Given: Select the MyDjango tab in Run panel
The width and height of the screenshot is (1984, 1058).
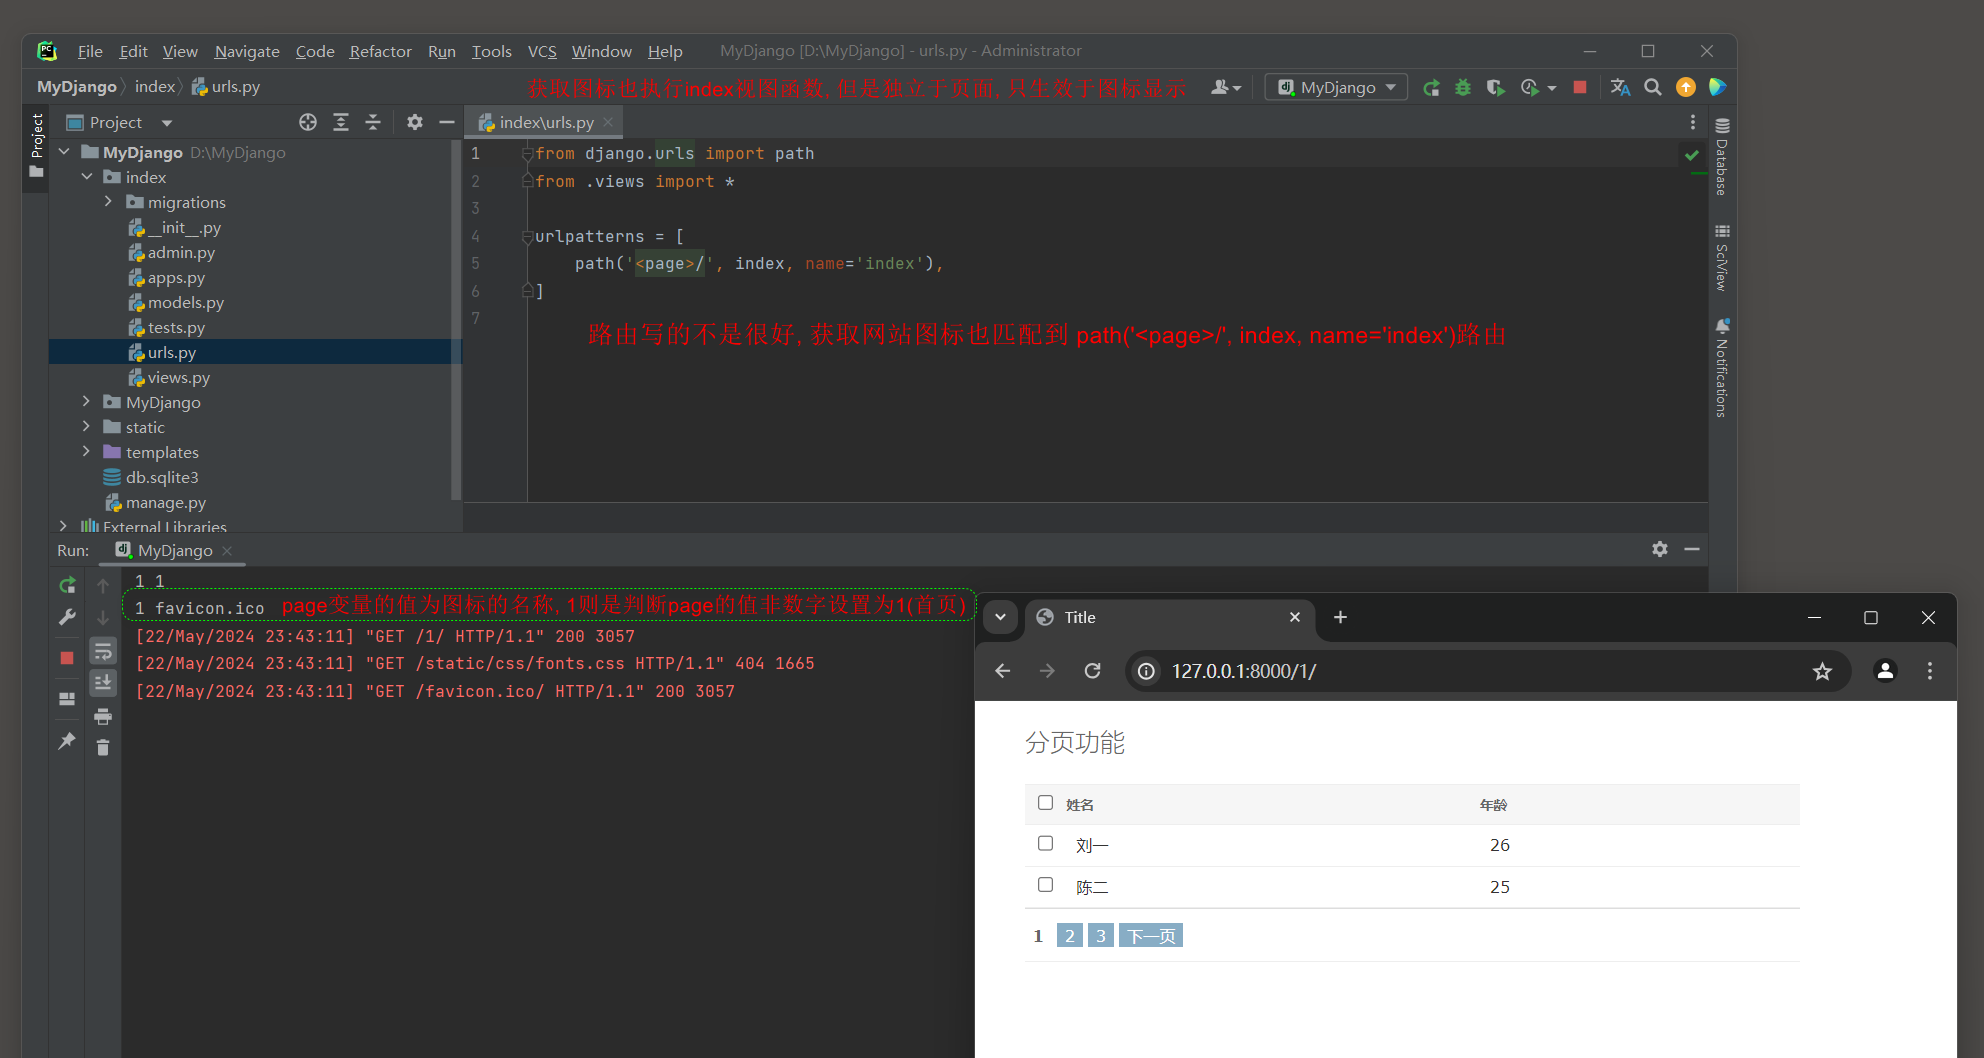Looking at the screenshot, I should pos(175,550).
